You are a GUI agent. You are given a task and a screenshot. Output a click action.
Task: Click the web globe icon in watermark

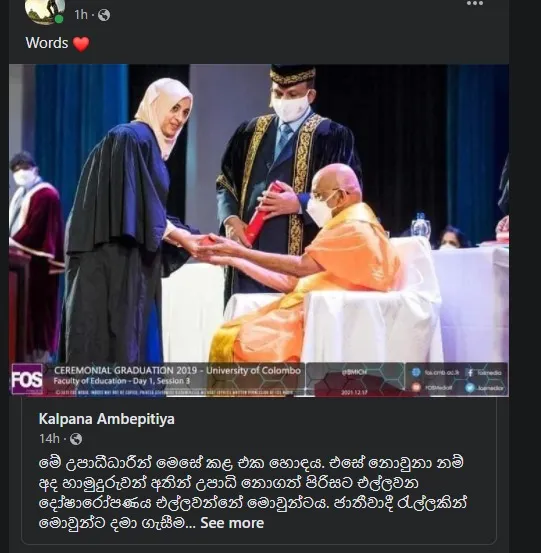tap(416, 372)
